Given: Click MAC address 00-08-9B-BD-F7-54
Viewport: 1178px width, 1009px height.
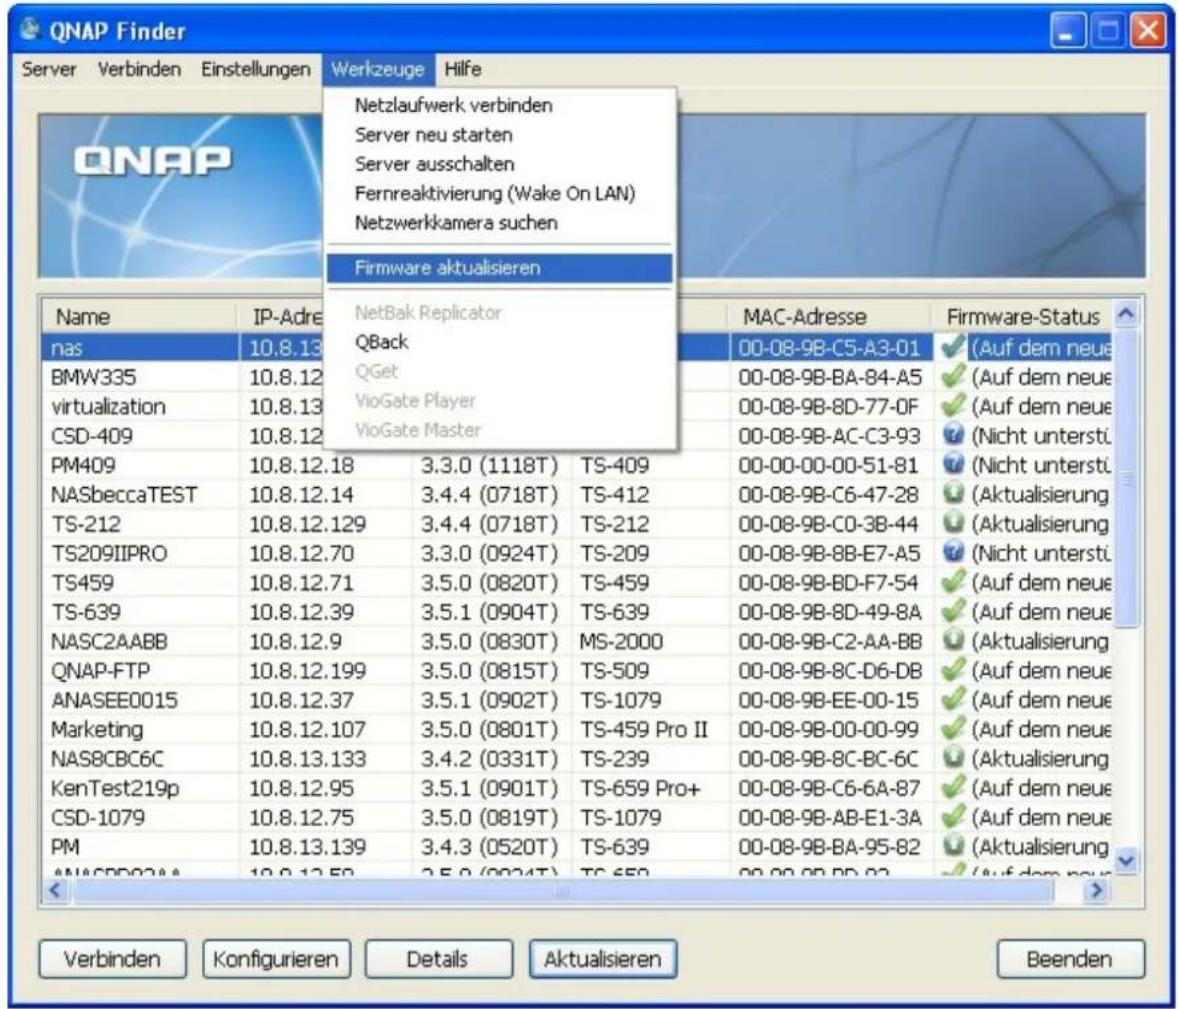Looking at the screenshot, I should (x=828, y=582).
